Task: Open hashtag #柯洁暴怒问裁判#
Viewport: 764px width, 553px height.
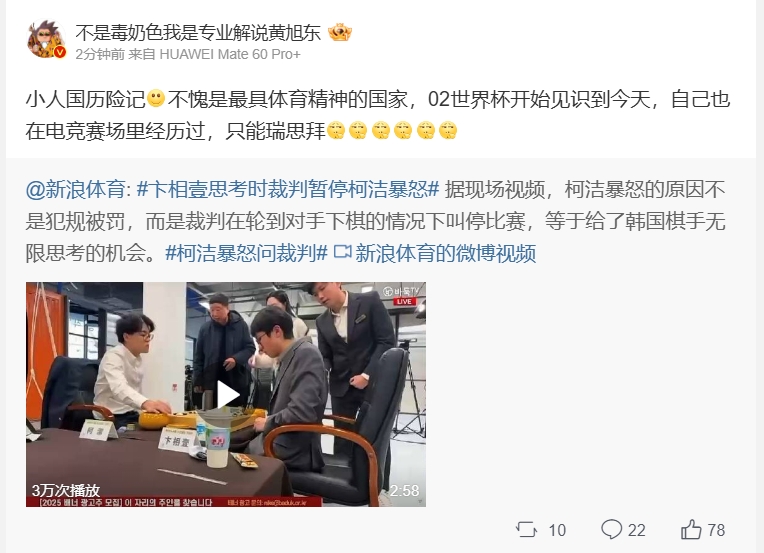Action: click(x=246, y=253)
